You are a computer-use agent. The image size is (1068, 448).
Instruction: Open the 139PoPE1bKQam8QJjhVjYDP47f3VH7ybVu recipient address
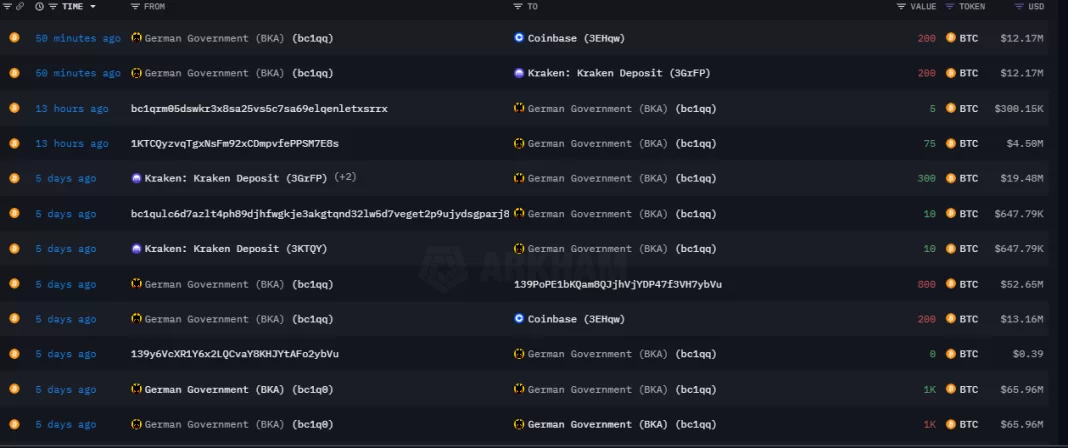pyautogui.click(x=617, y=284)
